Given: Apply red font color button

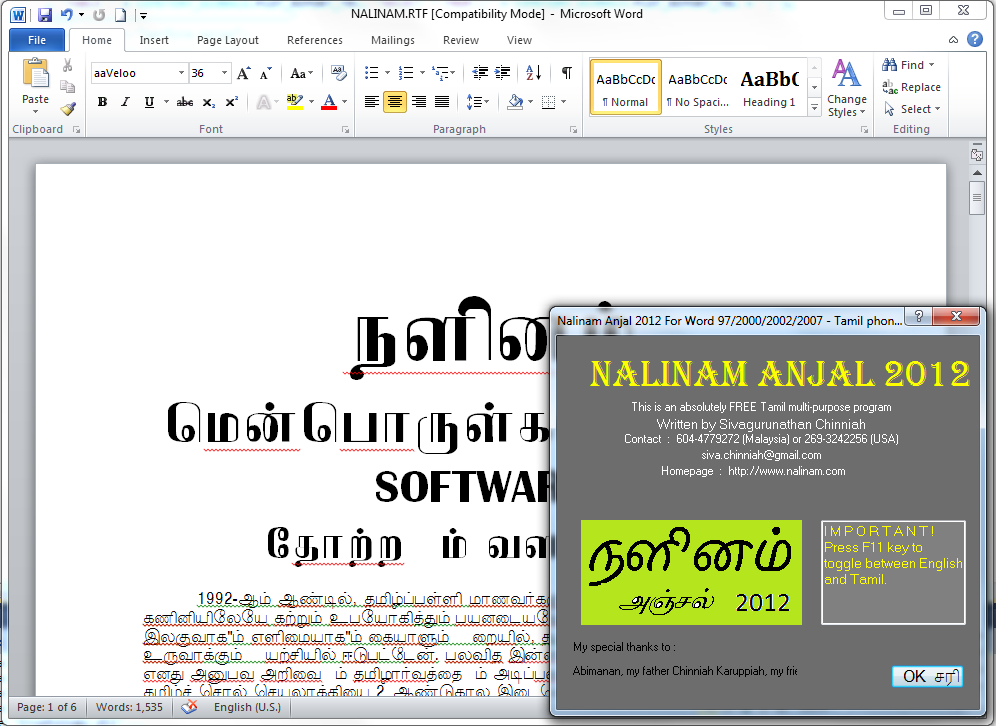Looking at the screenshot, I should click(x=329, y=102).
